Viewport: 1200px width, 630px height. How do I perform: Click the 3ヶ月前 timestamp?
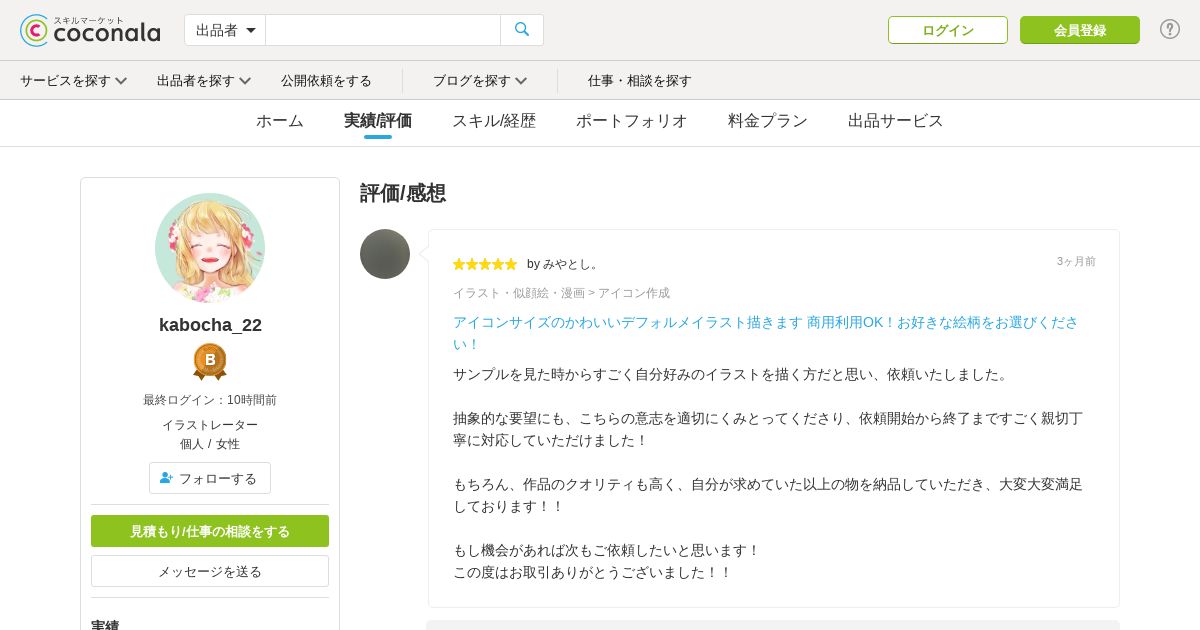(x=1076, y=261)
